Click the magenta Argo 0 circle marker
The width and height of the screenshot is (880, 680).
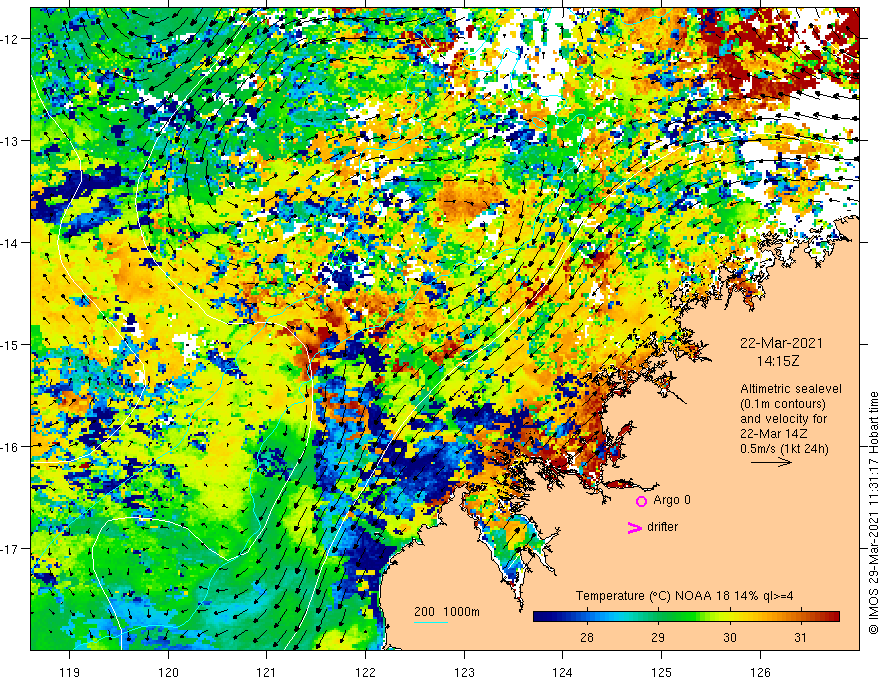pos(641,501)
